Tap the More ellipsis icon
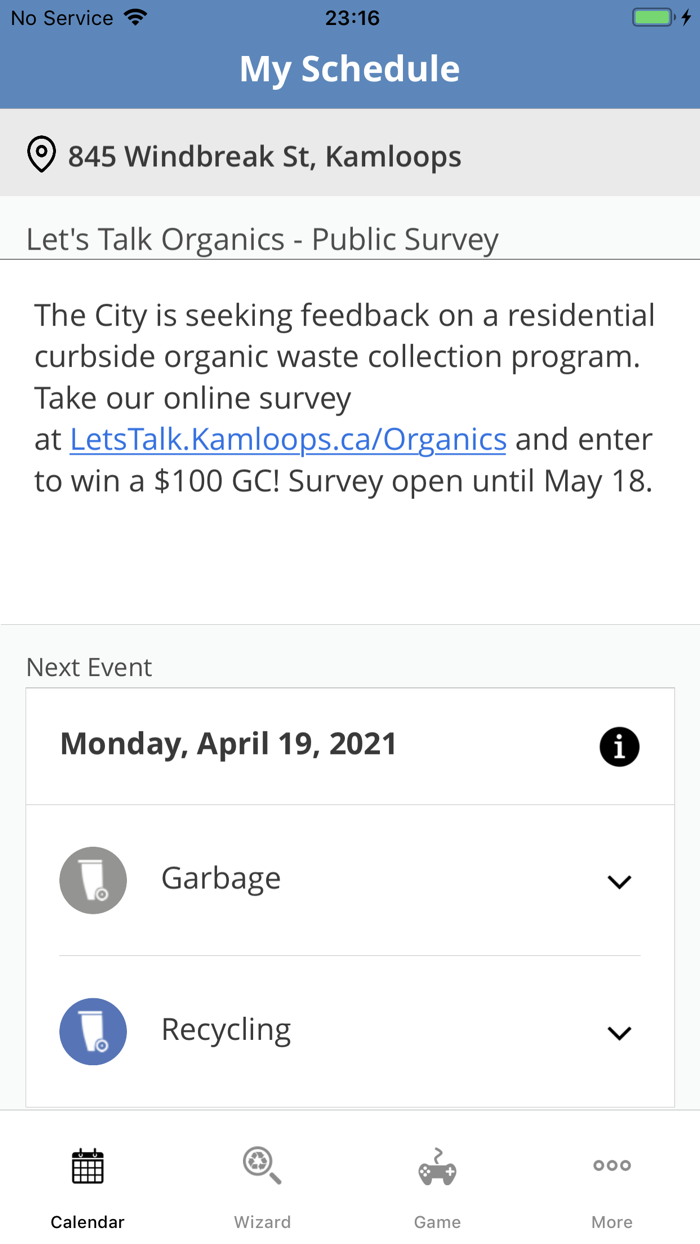The height and width of the screenshot is (1244, 700). [x=611, y=1165]
